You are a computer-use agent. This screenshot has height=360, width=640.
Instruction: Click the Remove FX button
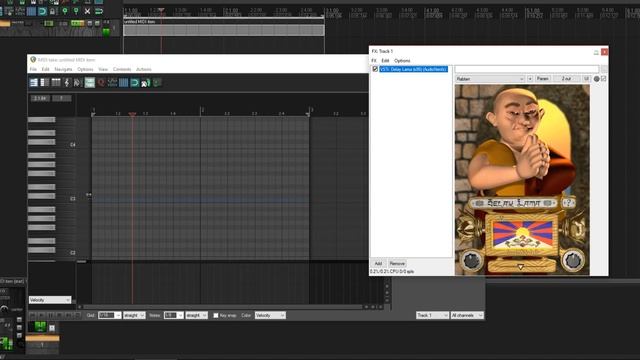(397, 263)
